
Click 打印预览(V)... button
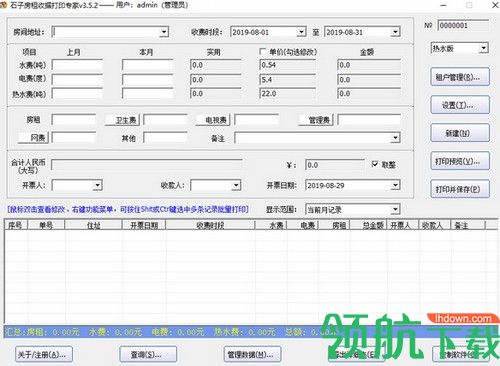[460, 161]
